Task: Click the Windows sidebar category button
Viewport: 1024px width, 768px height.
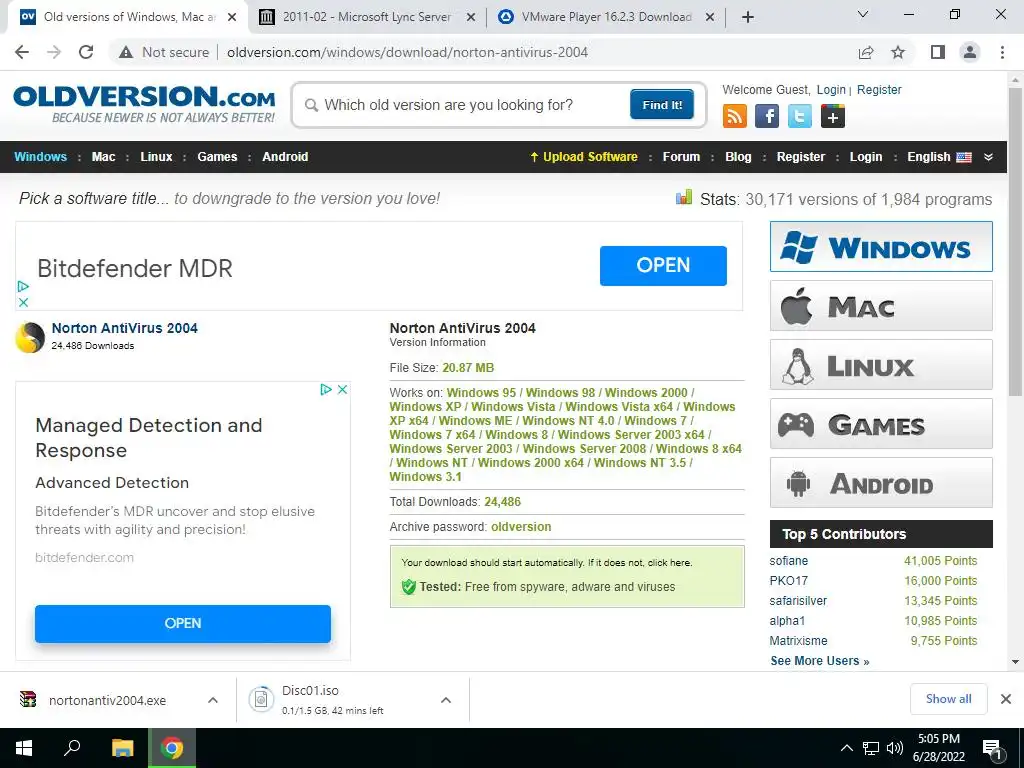Action: point(881,246)
